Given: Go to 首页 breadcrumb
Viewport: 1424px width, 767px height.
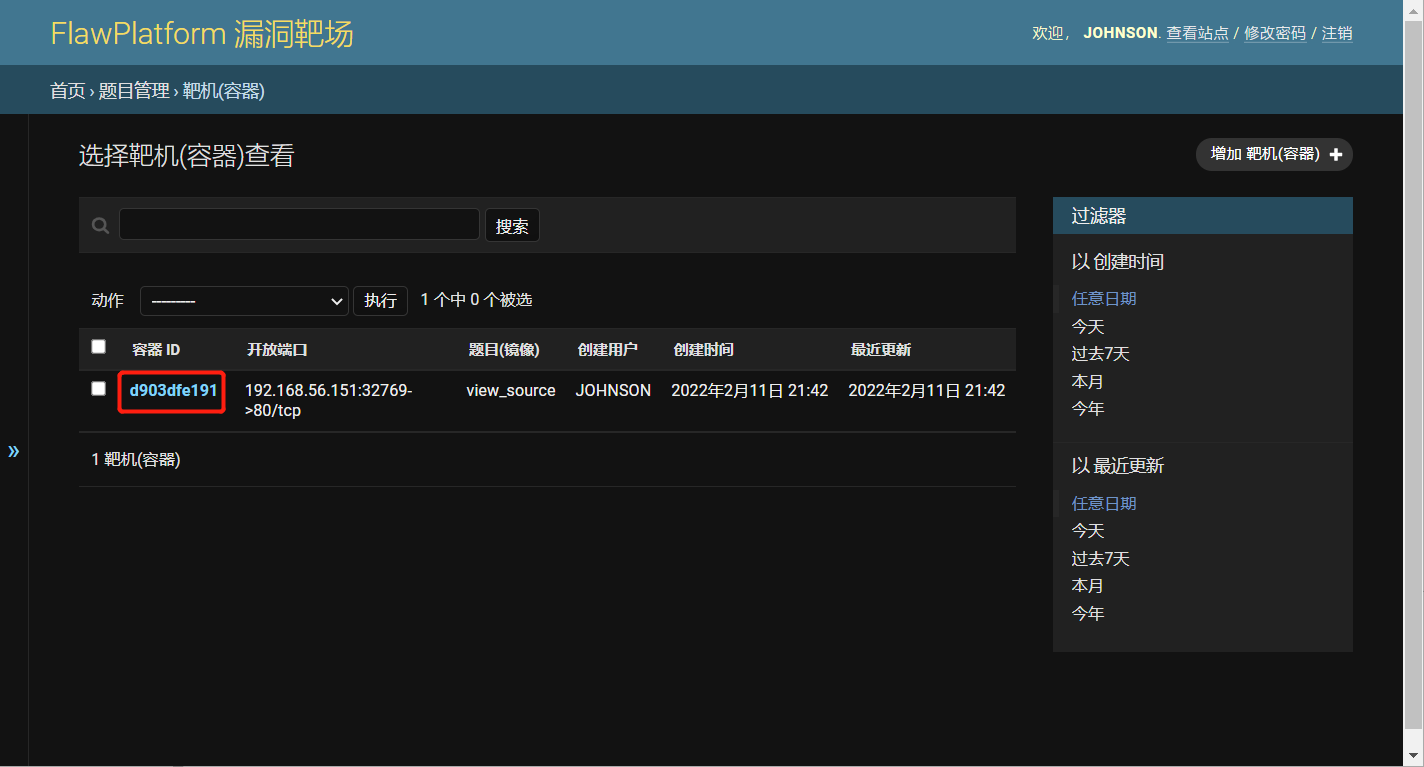Looking at the screenshot, I should pos(68,91).
